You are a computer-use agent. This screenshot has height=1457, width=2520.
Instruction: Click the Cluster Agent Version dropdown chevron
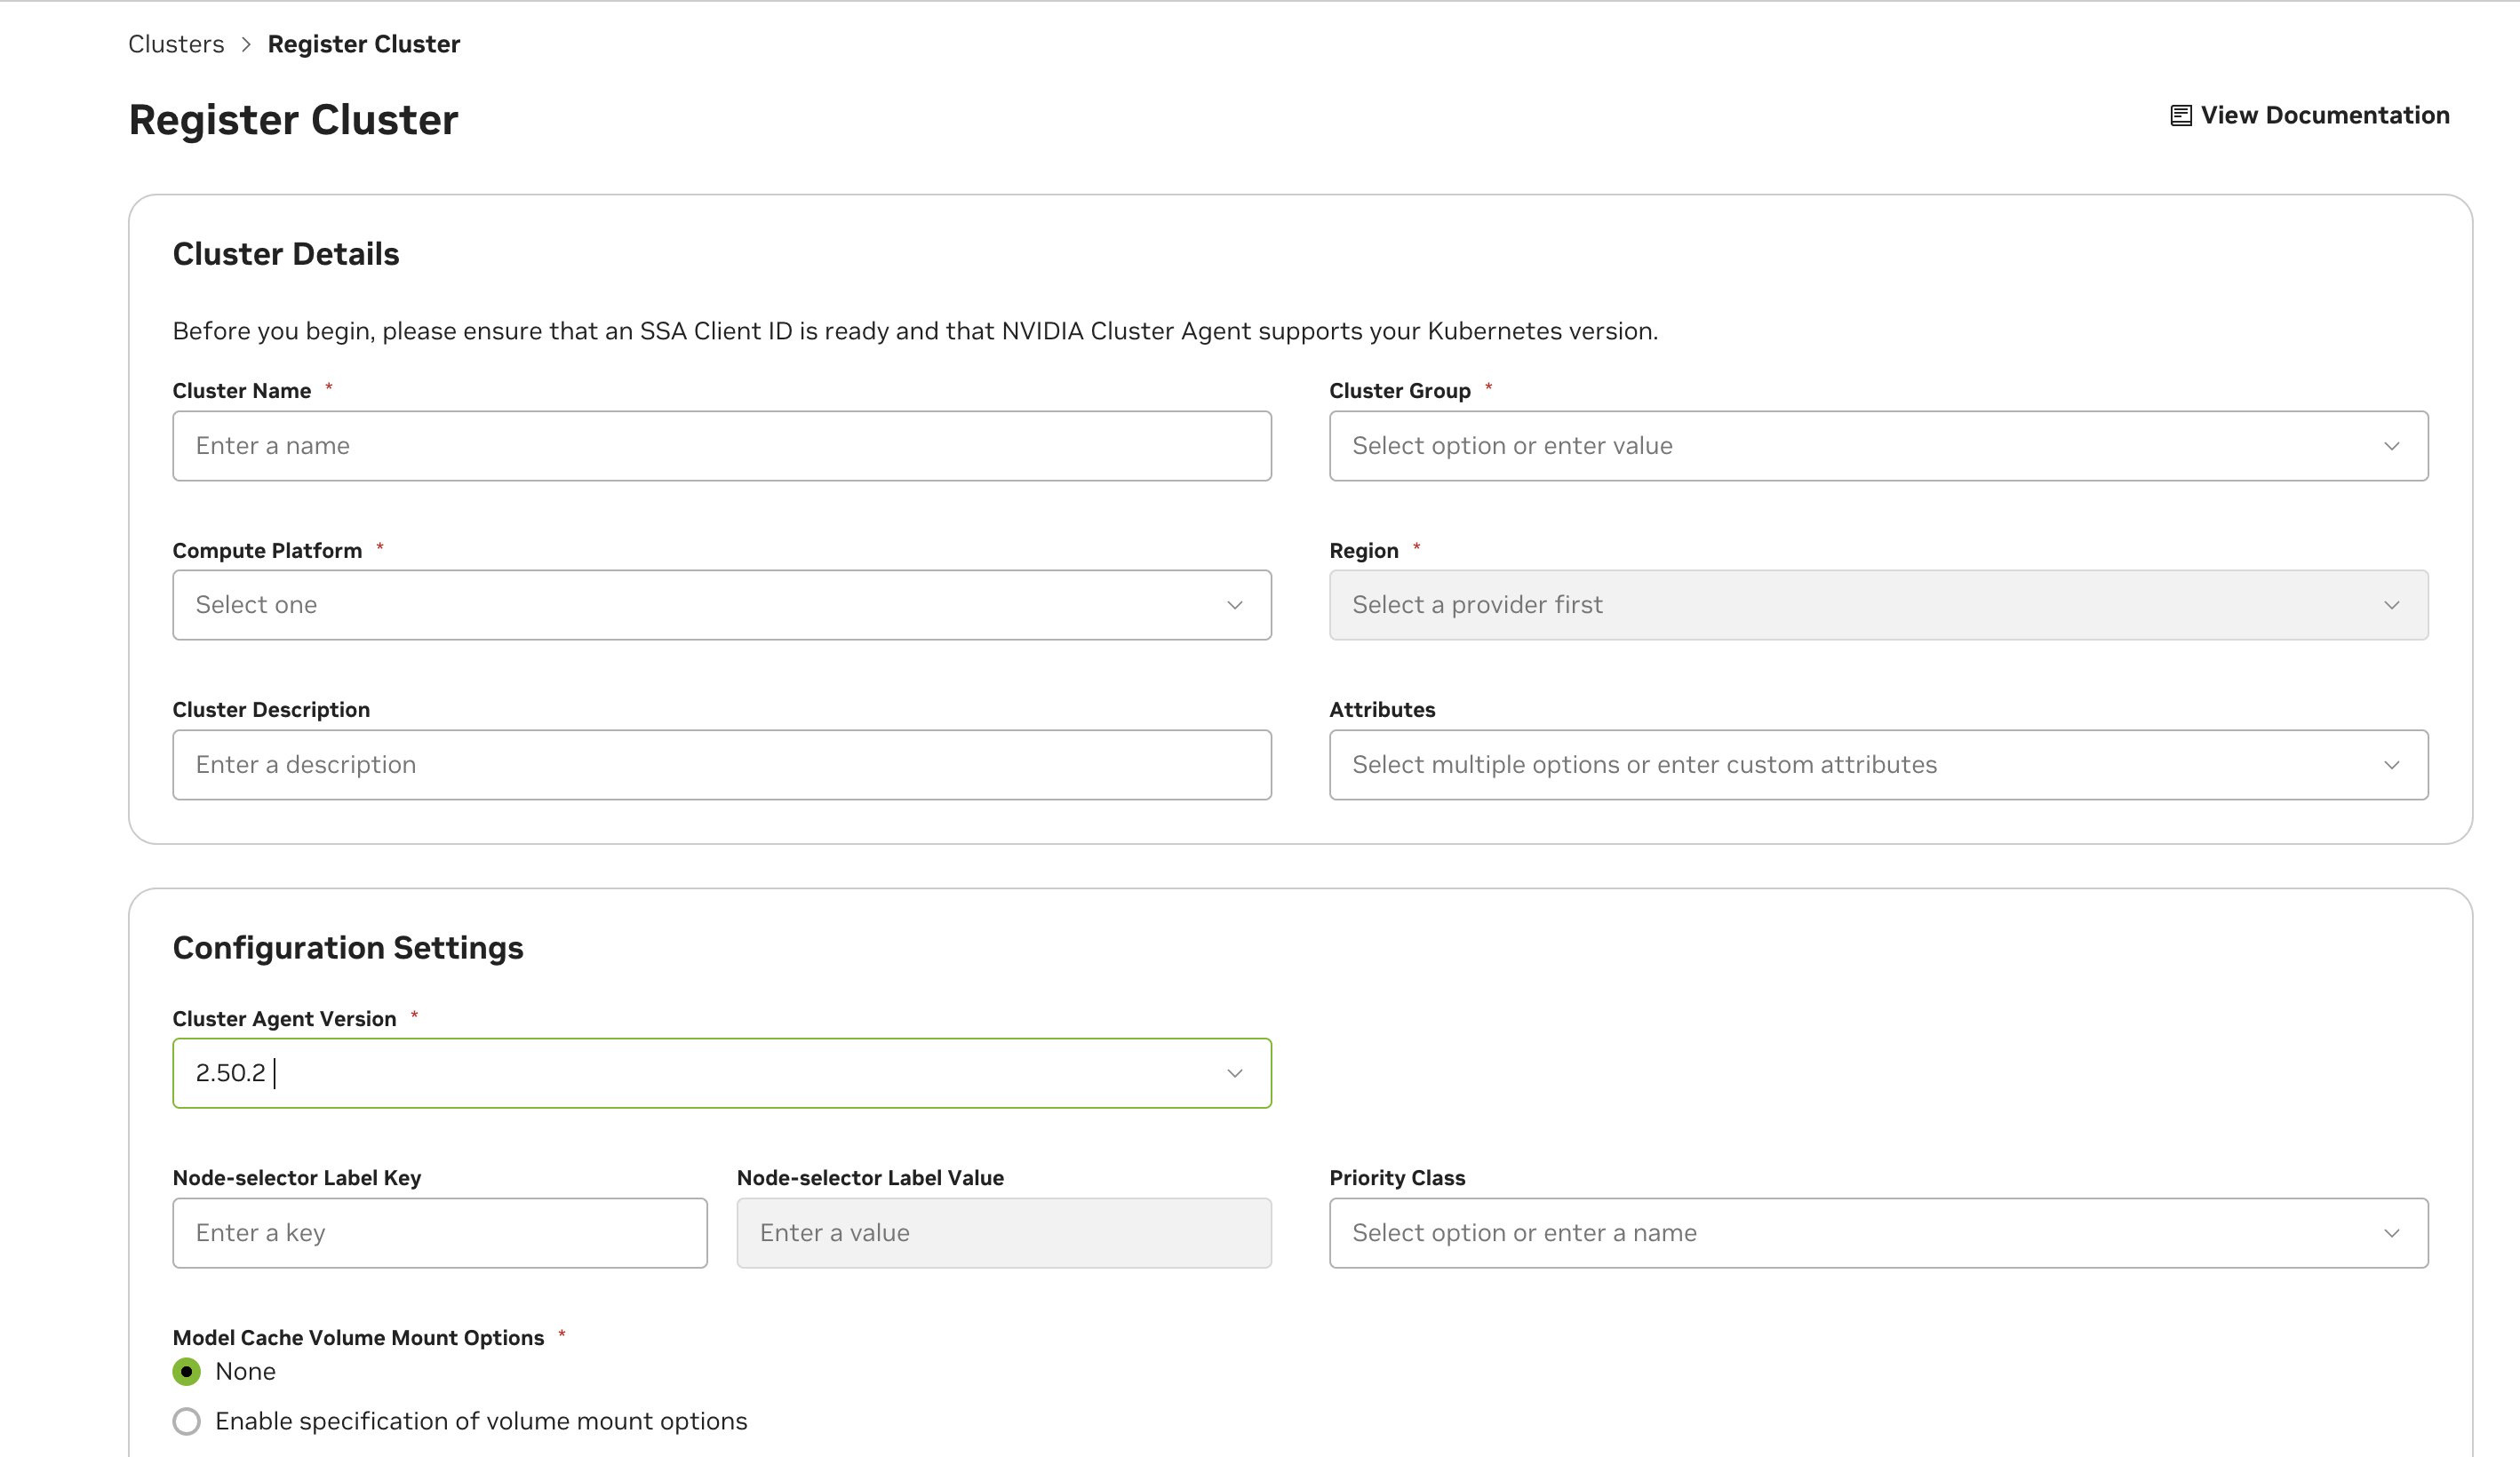pos(1236,1073)
